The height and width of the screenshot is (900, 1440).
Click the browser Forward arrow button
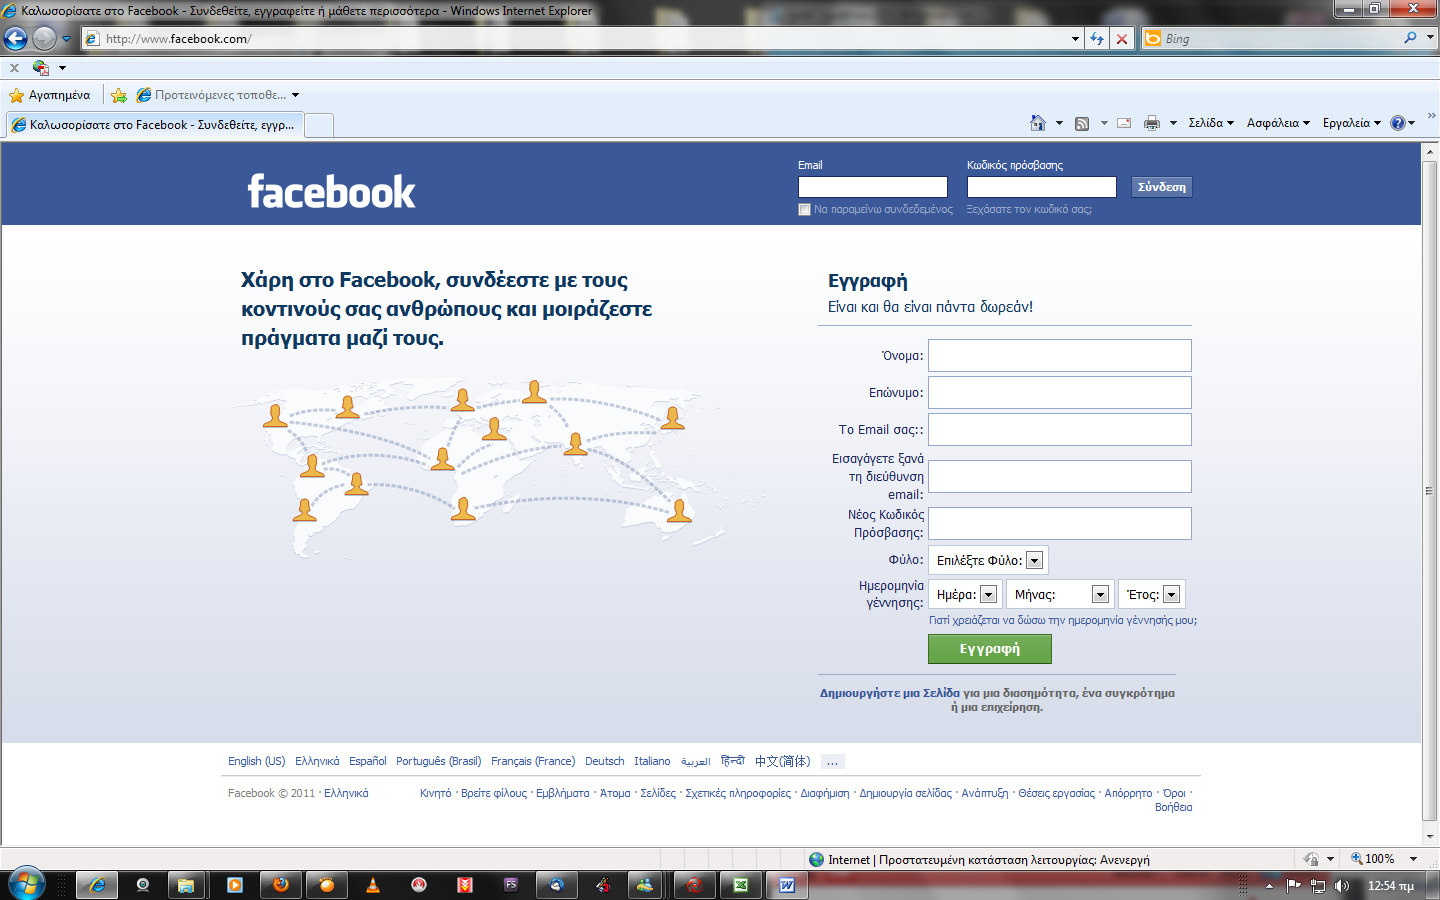(x=44, y=38)
